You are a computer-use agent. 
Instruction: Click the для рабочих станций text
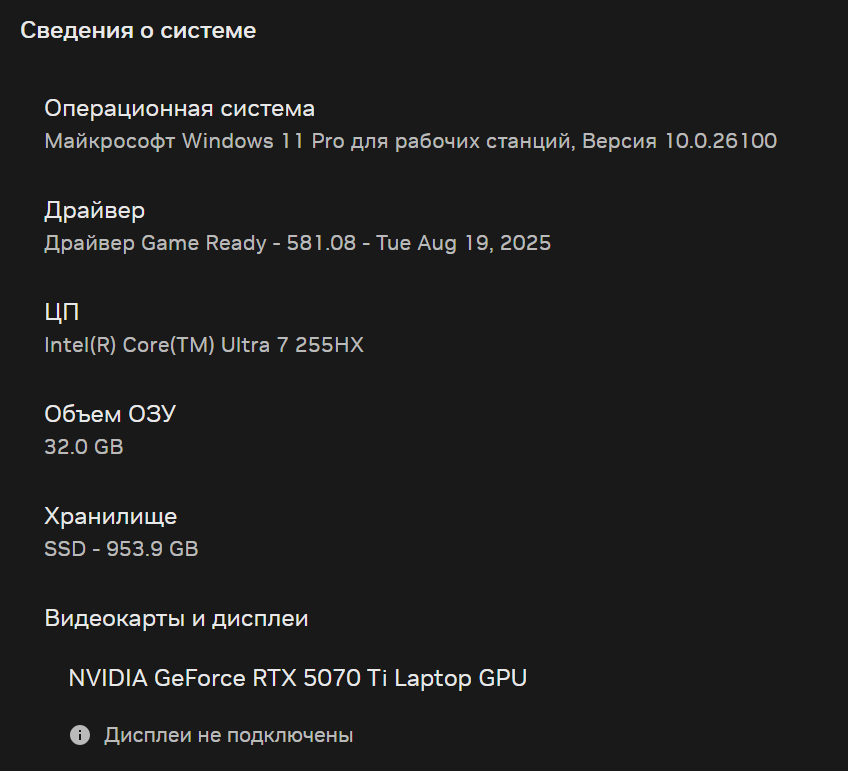463,141
